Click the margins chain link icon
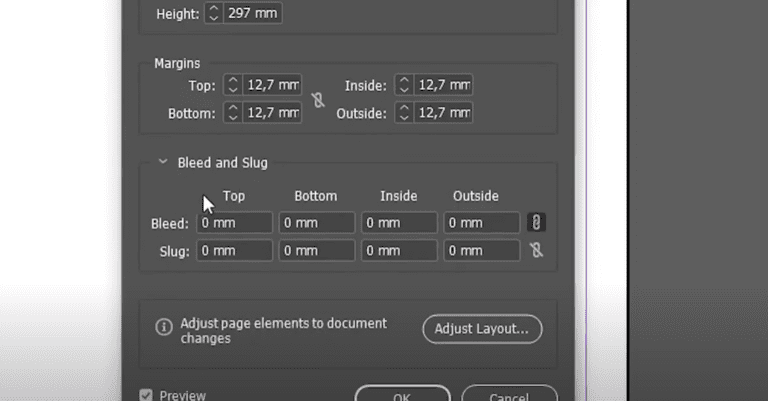Viewport: 768px width, 401px height. [318, 100]
